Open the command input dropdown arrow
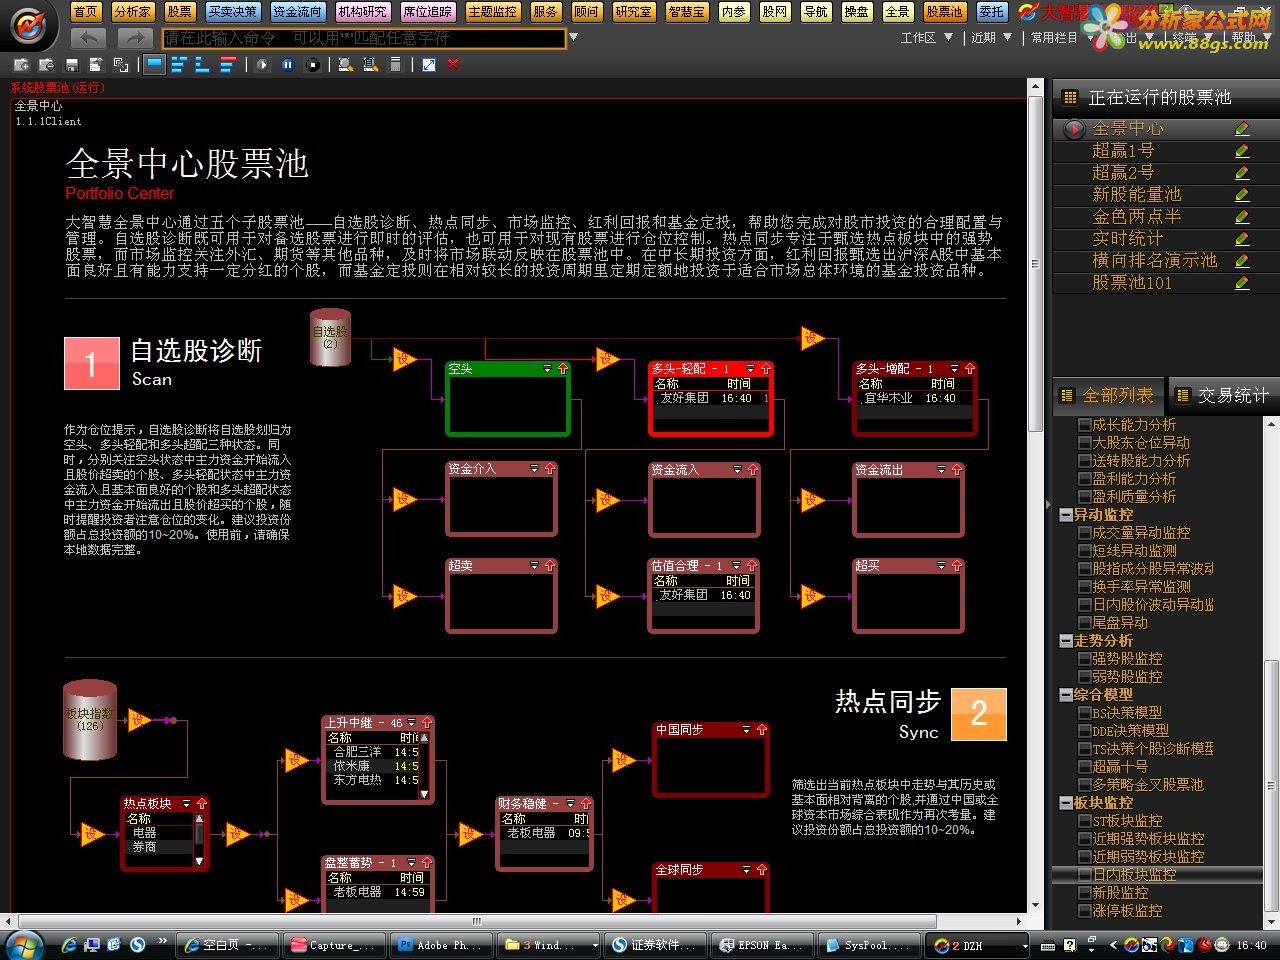The image size is (1280, 960). [x=573, y=38]
